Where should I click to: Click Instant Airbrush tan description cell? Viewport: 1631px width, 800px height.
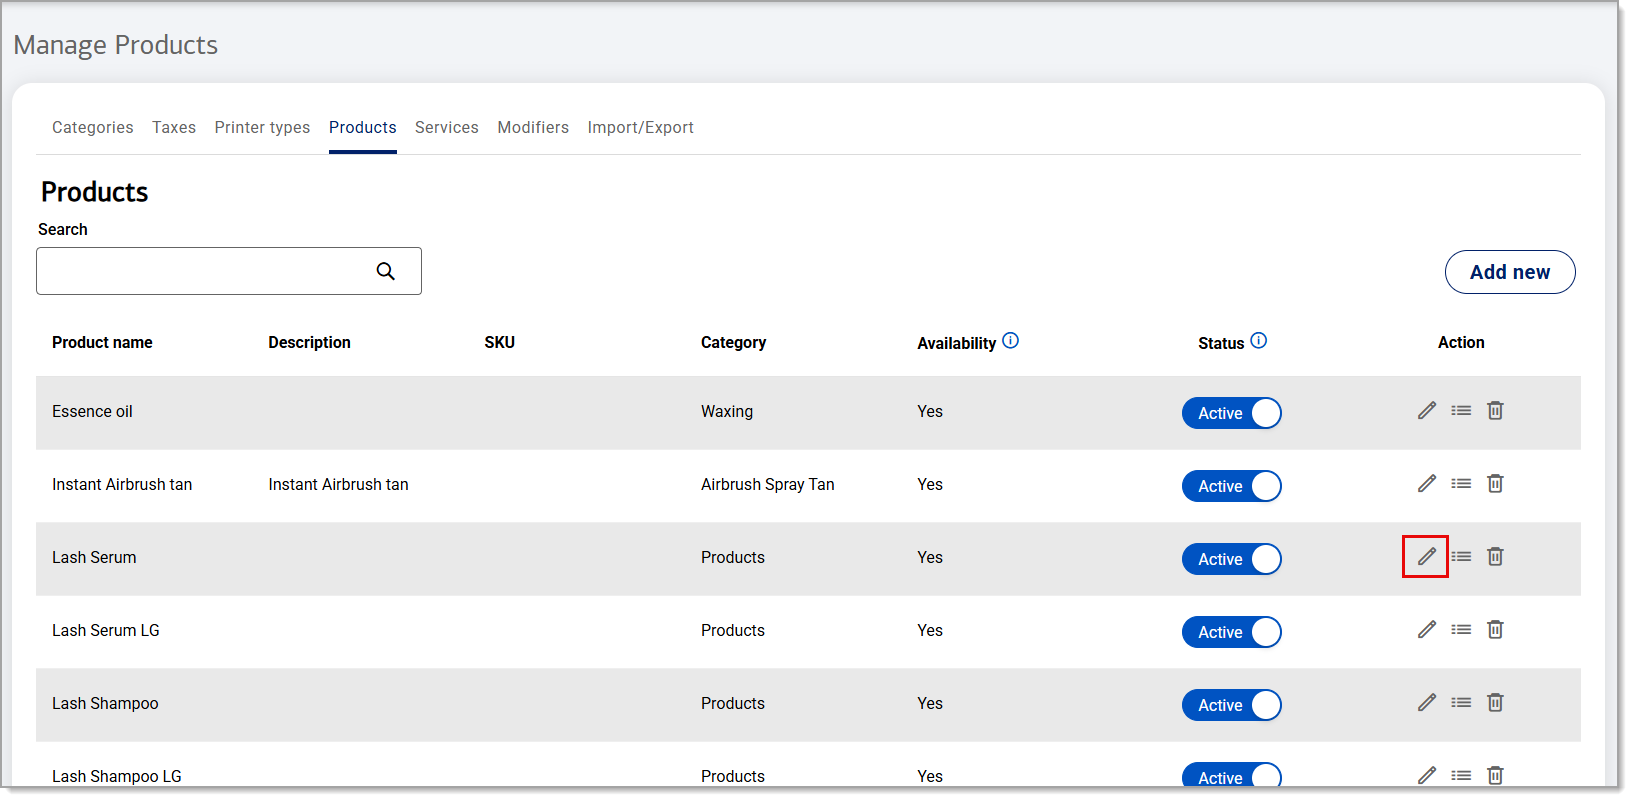point(338,484)
